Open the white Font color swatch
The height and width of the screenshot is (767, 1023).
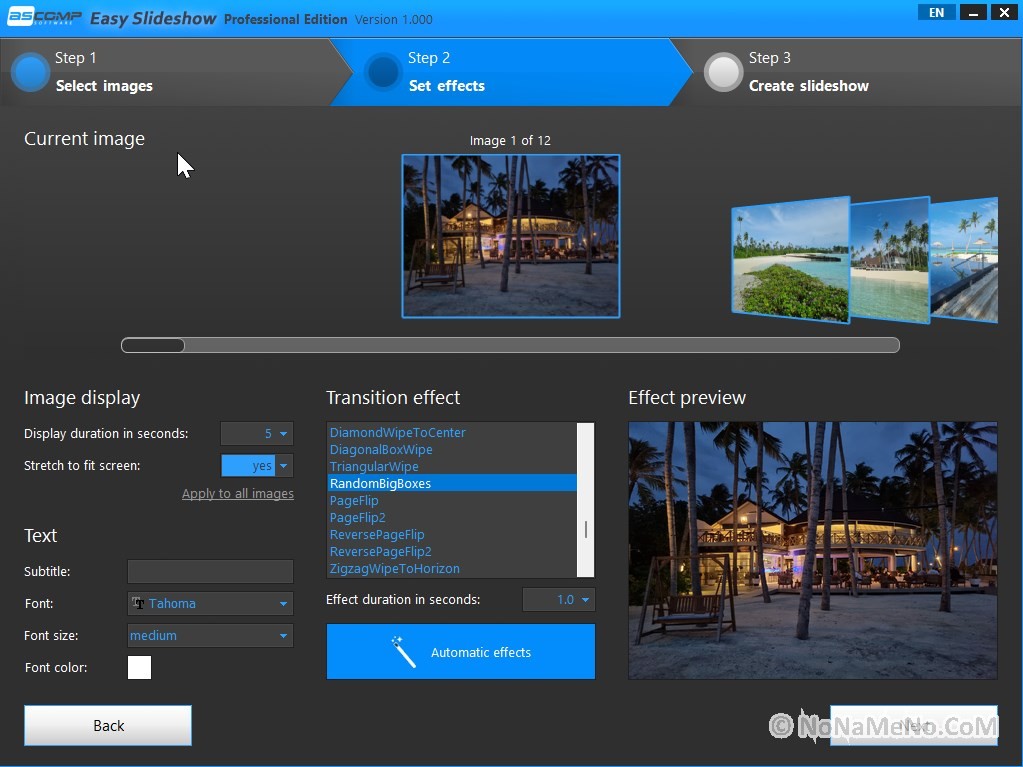pyautogui.click(x=139, y=667)
